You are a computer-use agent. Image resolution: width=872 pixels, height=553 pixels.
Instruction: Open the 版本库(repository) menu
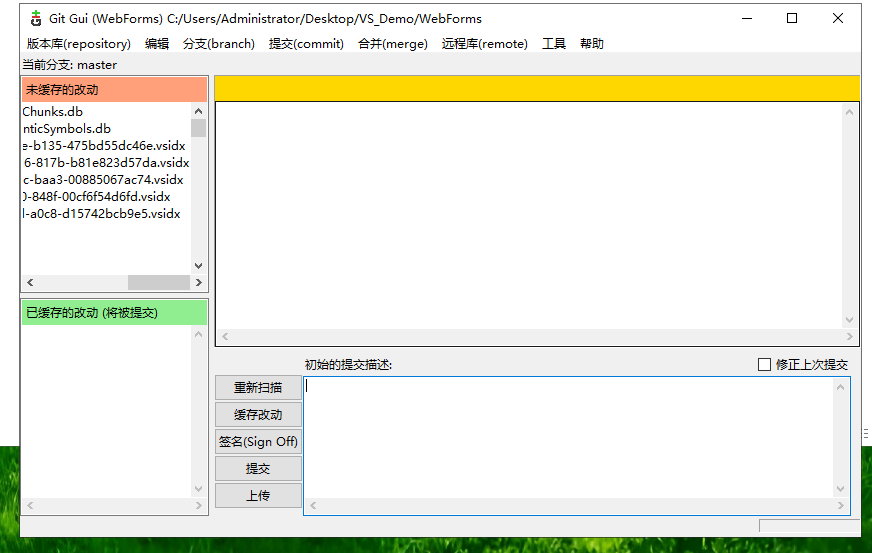click(x=79, y=44)
